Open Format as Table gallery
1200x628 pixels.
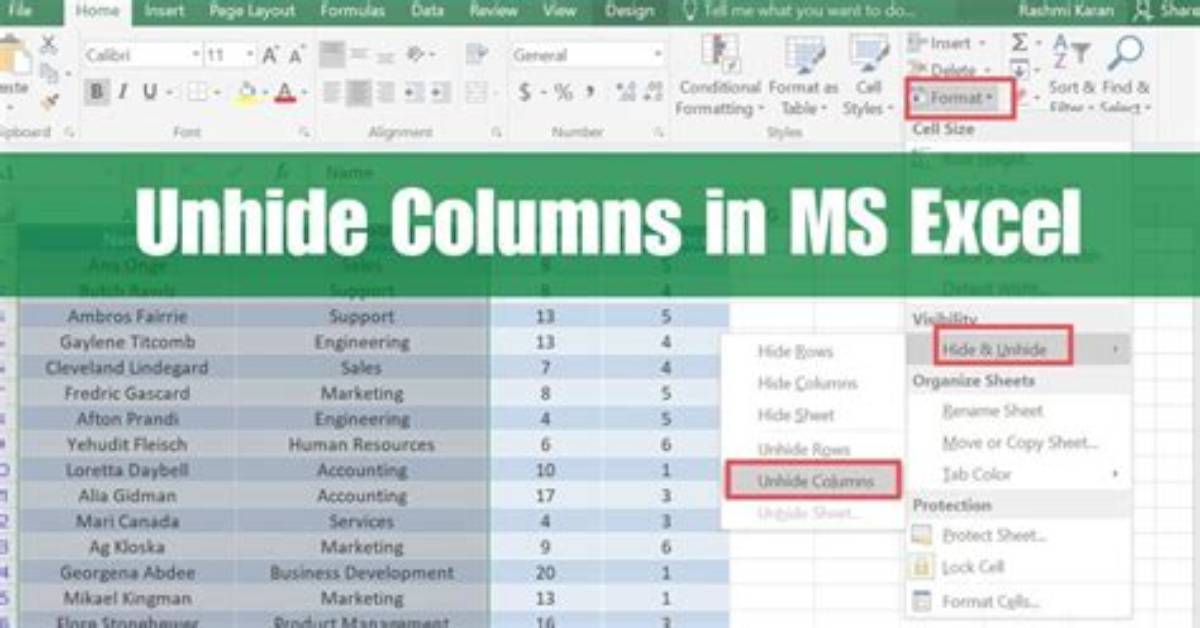(803, 75)
